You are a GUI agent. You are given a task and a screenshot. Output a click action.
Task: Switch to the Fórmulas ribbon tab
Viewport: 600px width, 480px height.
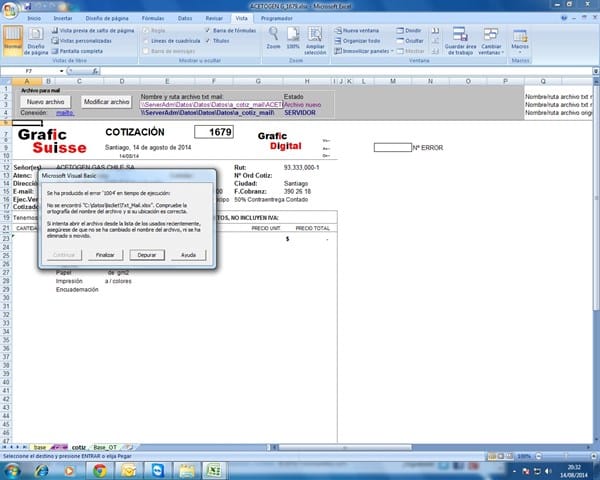click(154, 18)
